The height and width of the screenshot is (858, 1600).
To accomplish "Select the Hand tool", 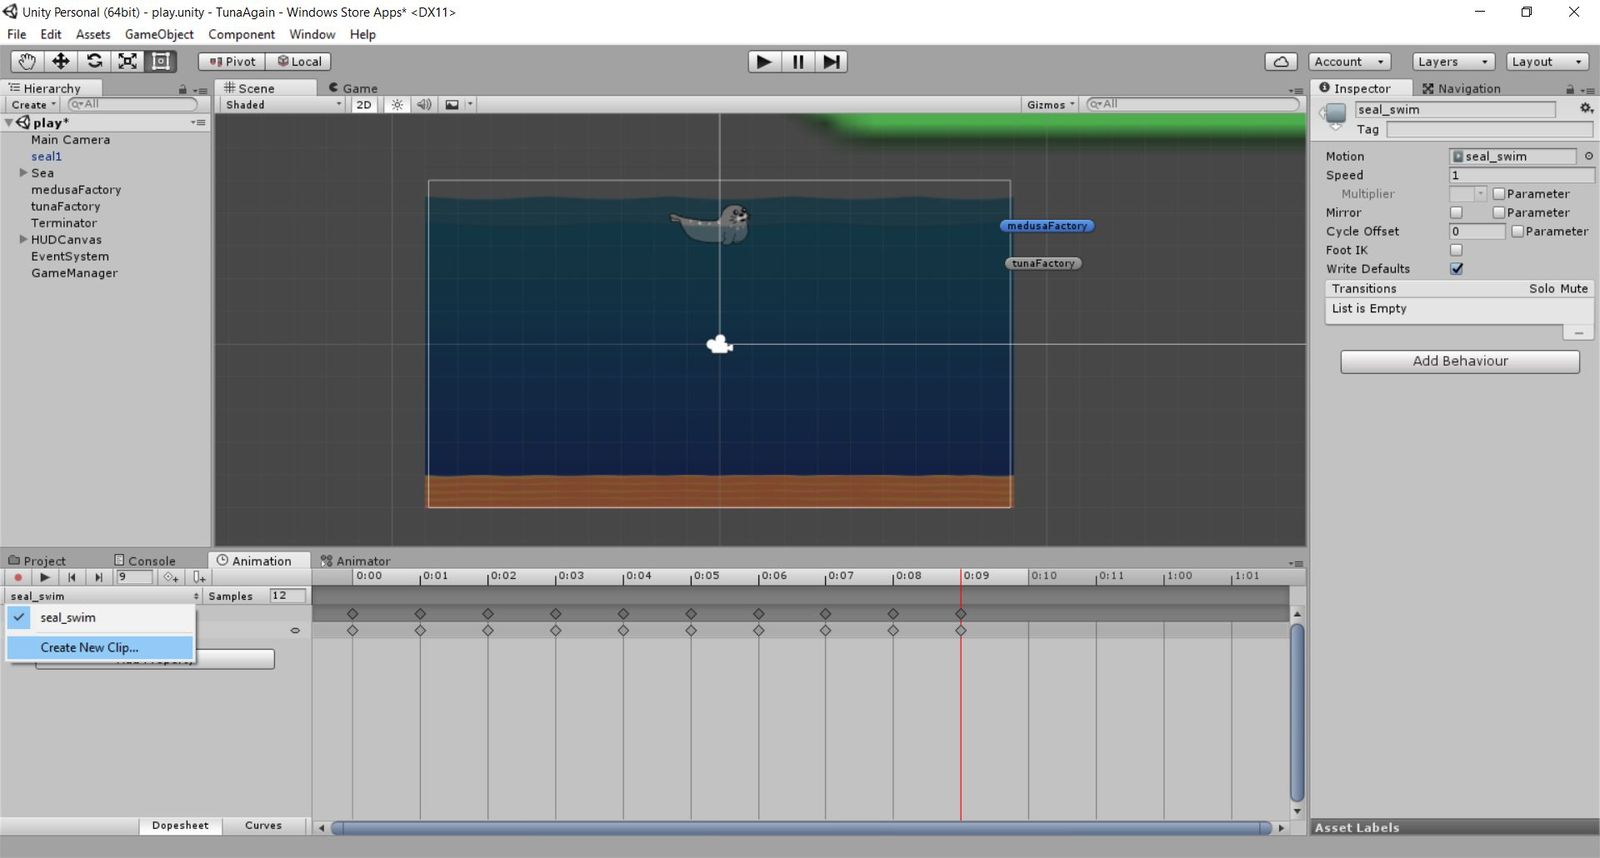I will (27, 61).
